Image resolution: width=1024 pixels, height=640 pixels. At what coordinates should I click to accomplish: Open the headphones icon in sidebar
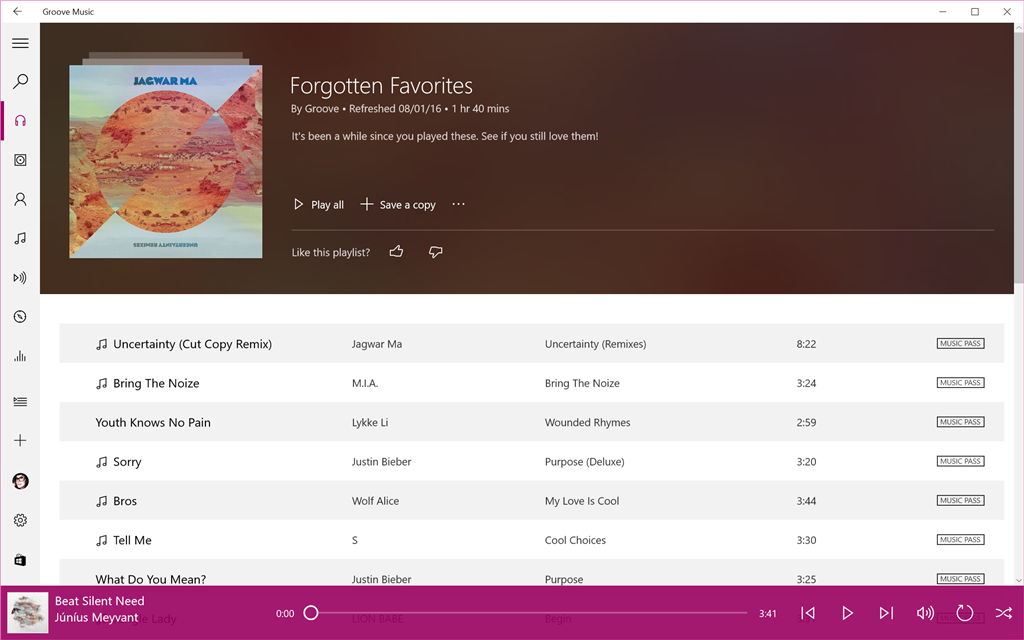(x=20, y=121)
